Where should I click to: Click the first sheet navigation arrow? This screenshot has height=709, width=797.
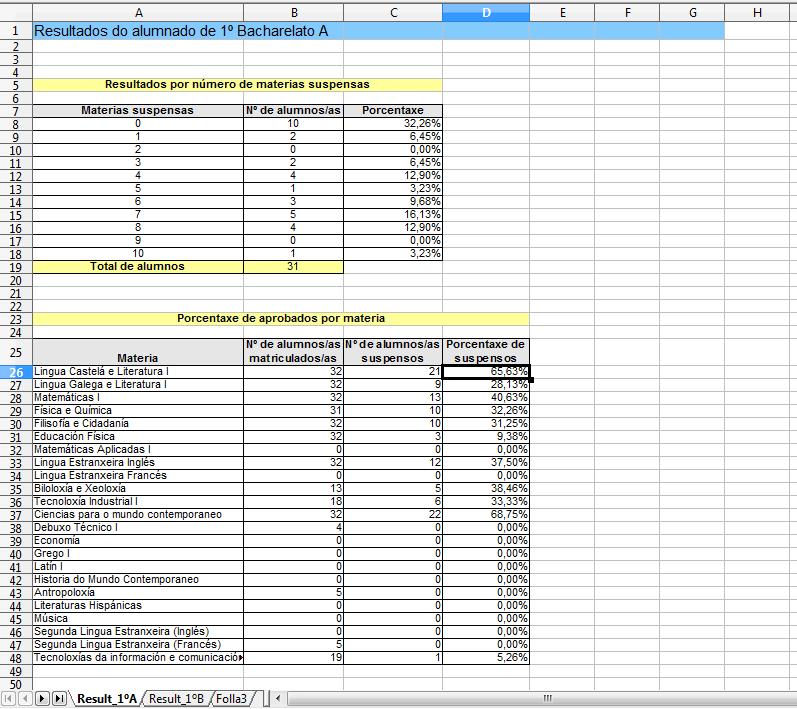point(10,698)
